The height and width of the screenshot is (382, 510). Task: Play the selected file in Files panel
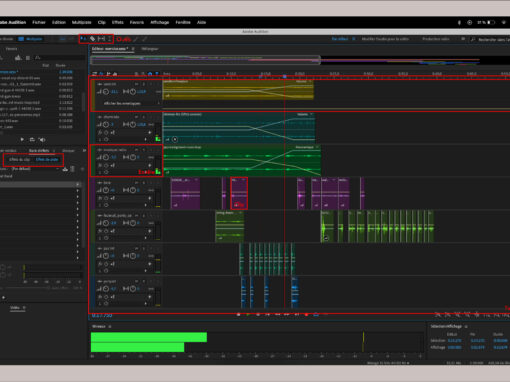click(22, 139)
